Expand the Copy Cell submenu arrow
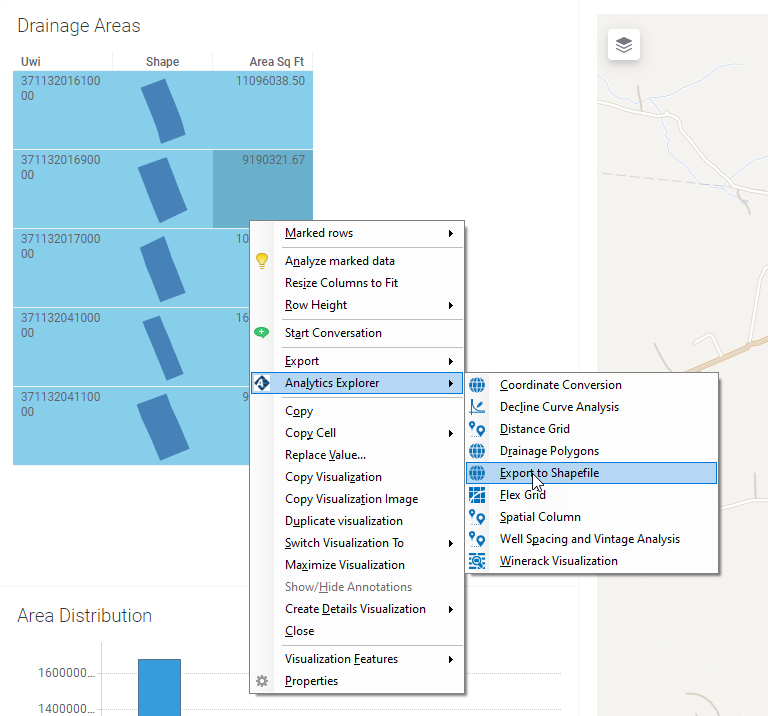Viewport: 768px width, 716px height. pos(451,433)
